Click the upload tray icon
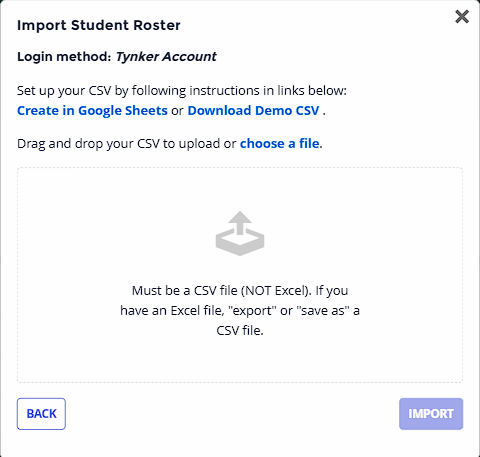480x457 pixels. coord(240,233)
